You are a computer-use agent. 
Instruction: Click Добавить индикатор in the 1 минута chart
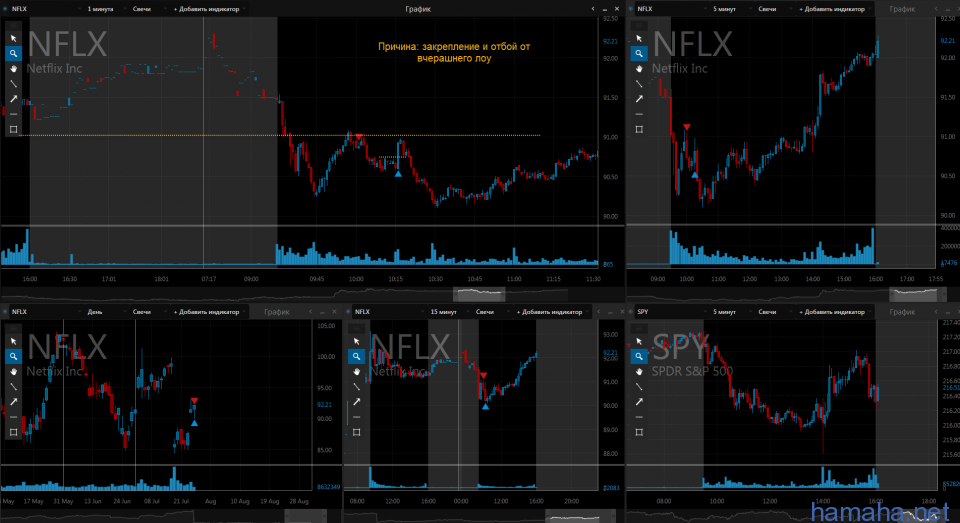[207, 9]
